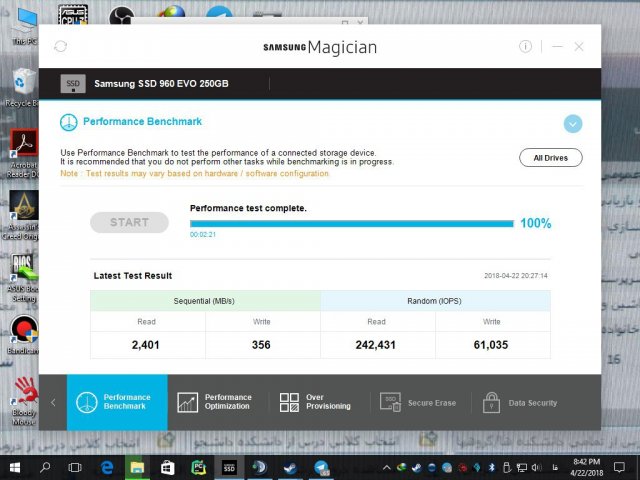Open the Over Provisioning tab
This screenshot has width=640, height=480.
click(316, 402)
